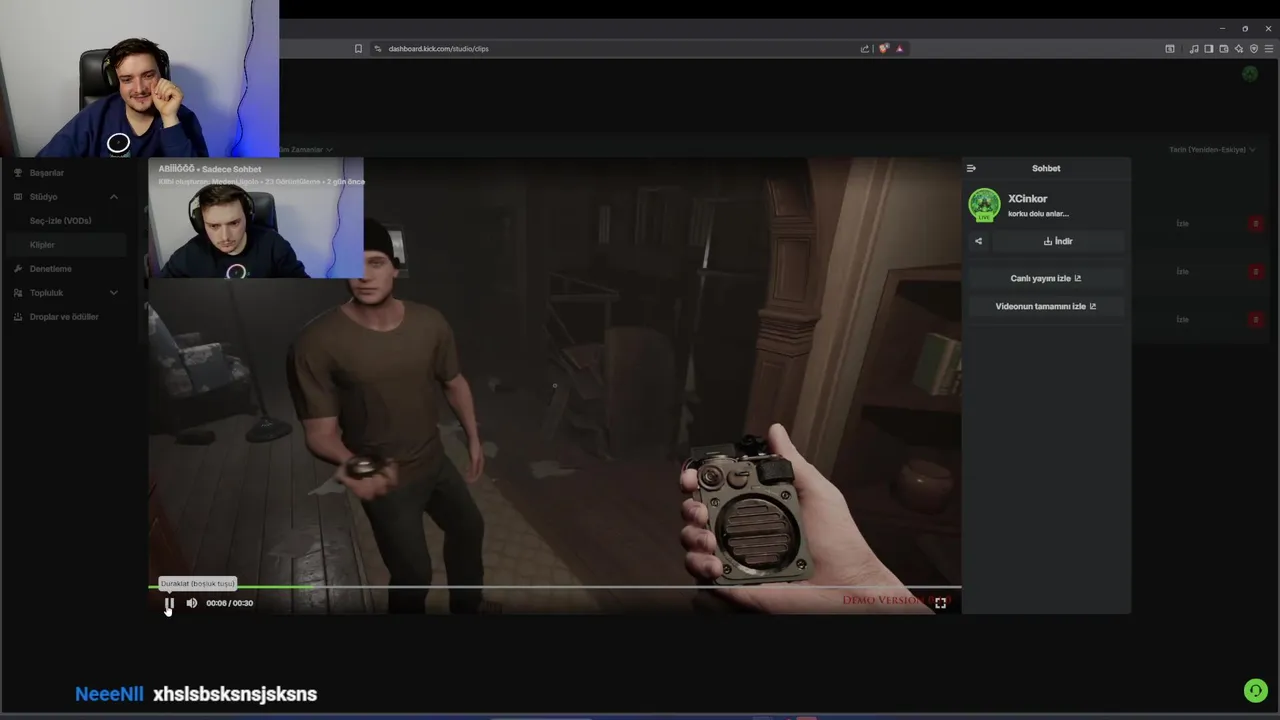Open Başarılar in the sidebar
Image resolution: width=1280 pixels, height=720 pixels.
click(47, 173)
